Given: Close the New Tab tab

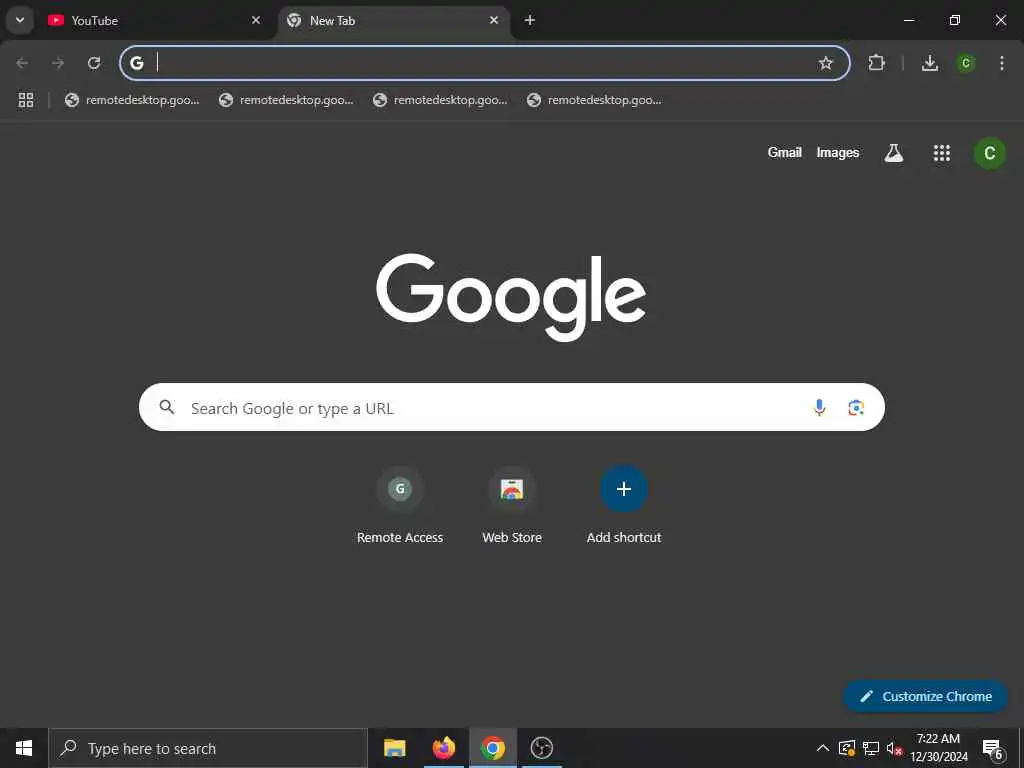Looking at the screenshot, I should point(494,20).
